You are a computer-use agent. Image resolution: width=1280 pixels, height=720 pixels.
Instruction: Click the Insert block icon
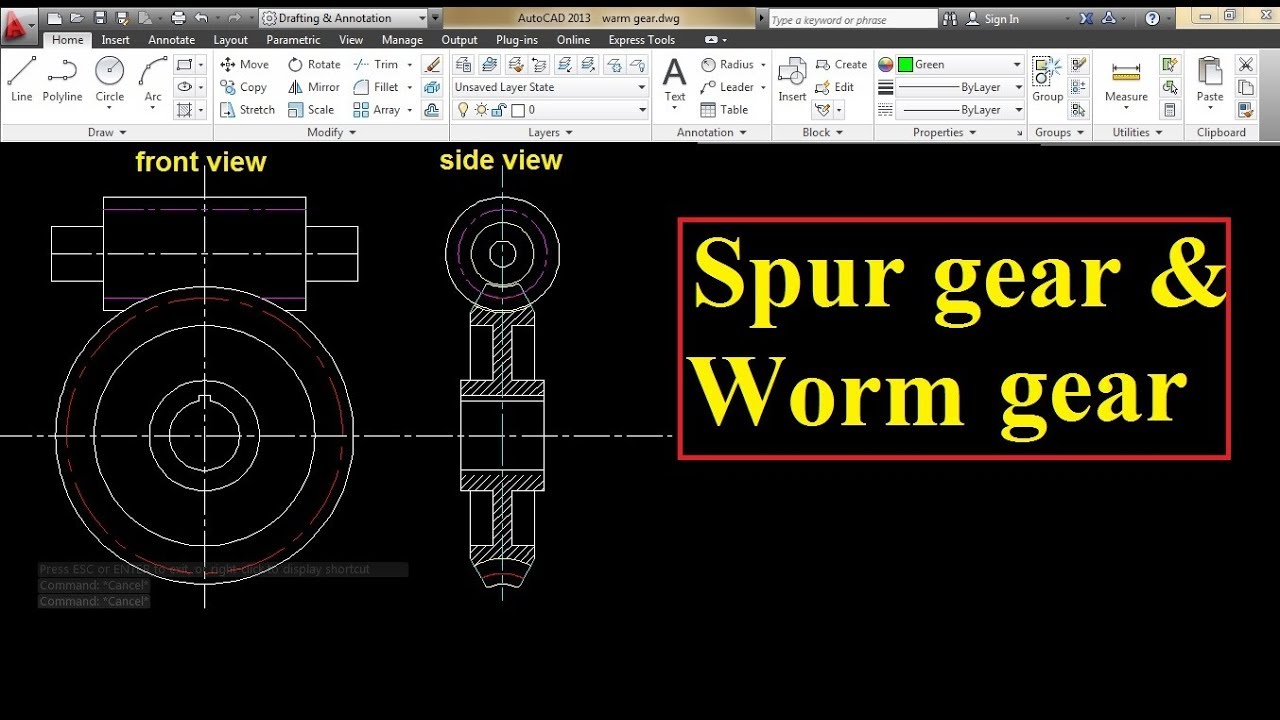click(x=792, y=80)
